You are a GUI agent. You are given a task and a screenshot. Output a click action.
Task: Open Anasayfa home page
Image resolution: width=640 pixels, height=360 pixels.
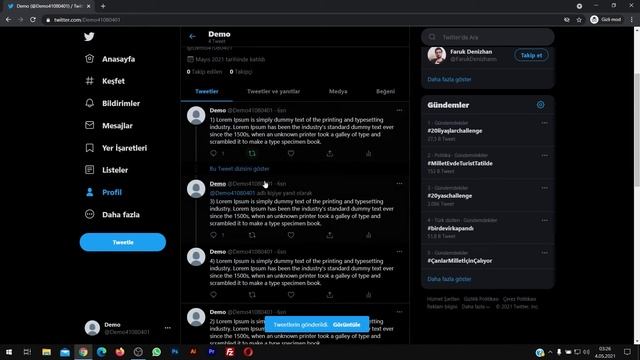pyautogui.click(x=110, y=59)
